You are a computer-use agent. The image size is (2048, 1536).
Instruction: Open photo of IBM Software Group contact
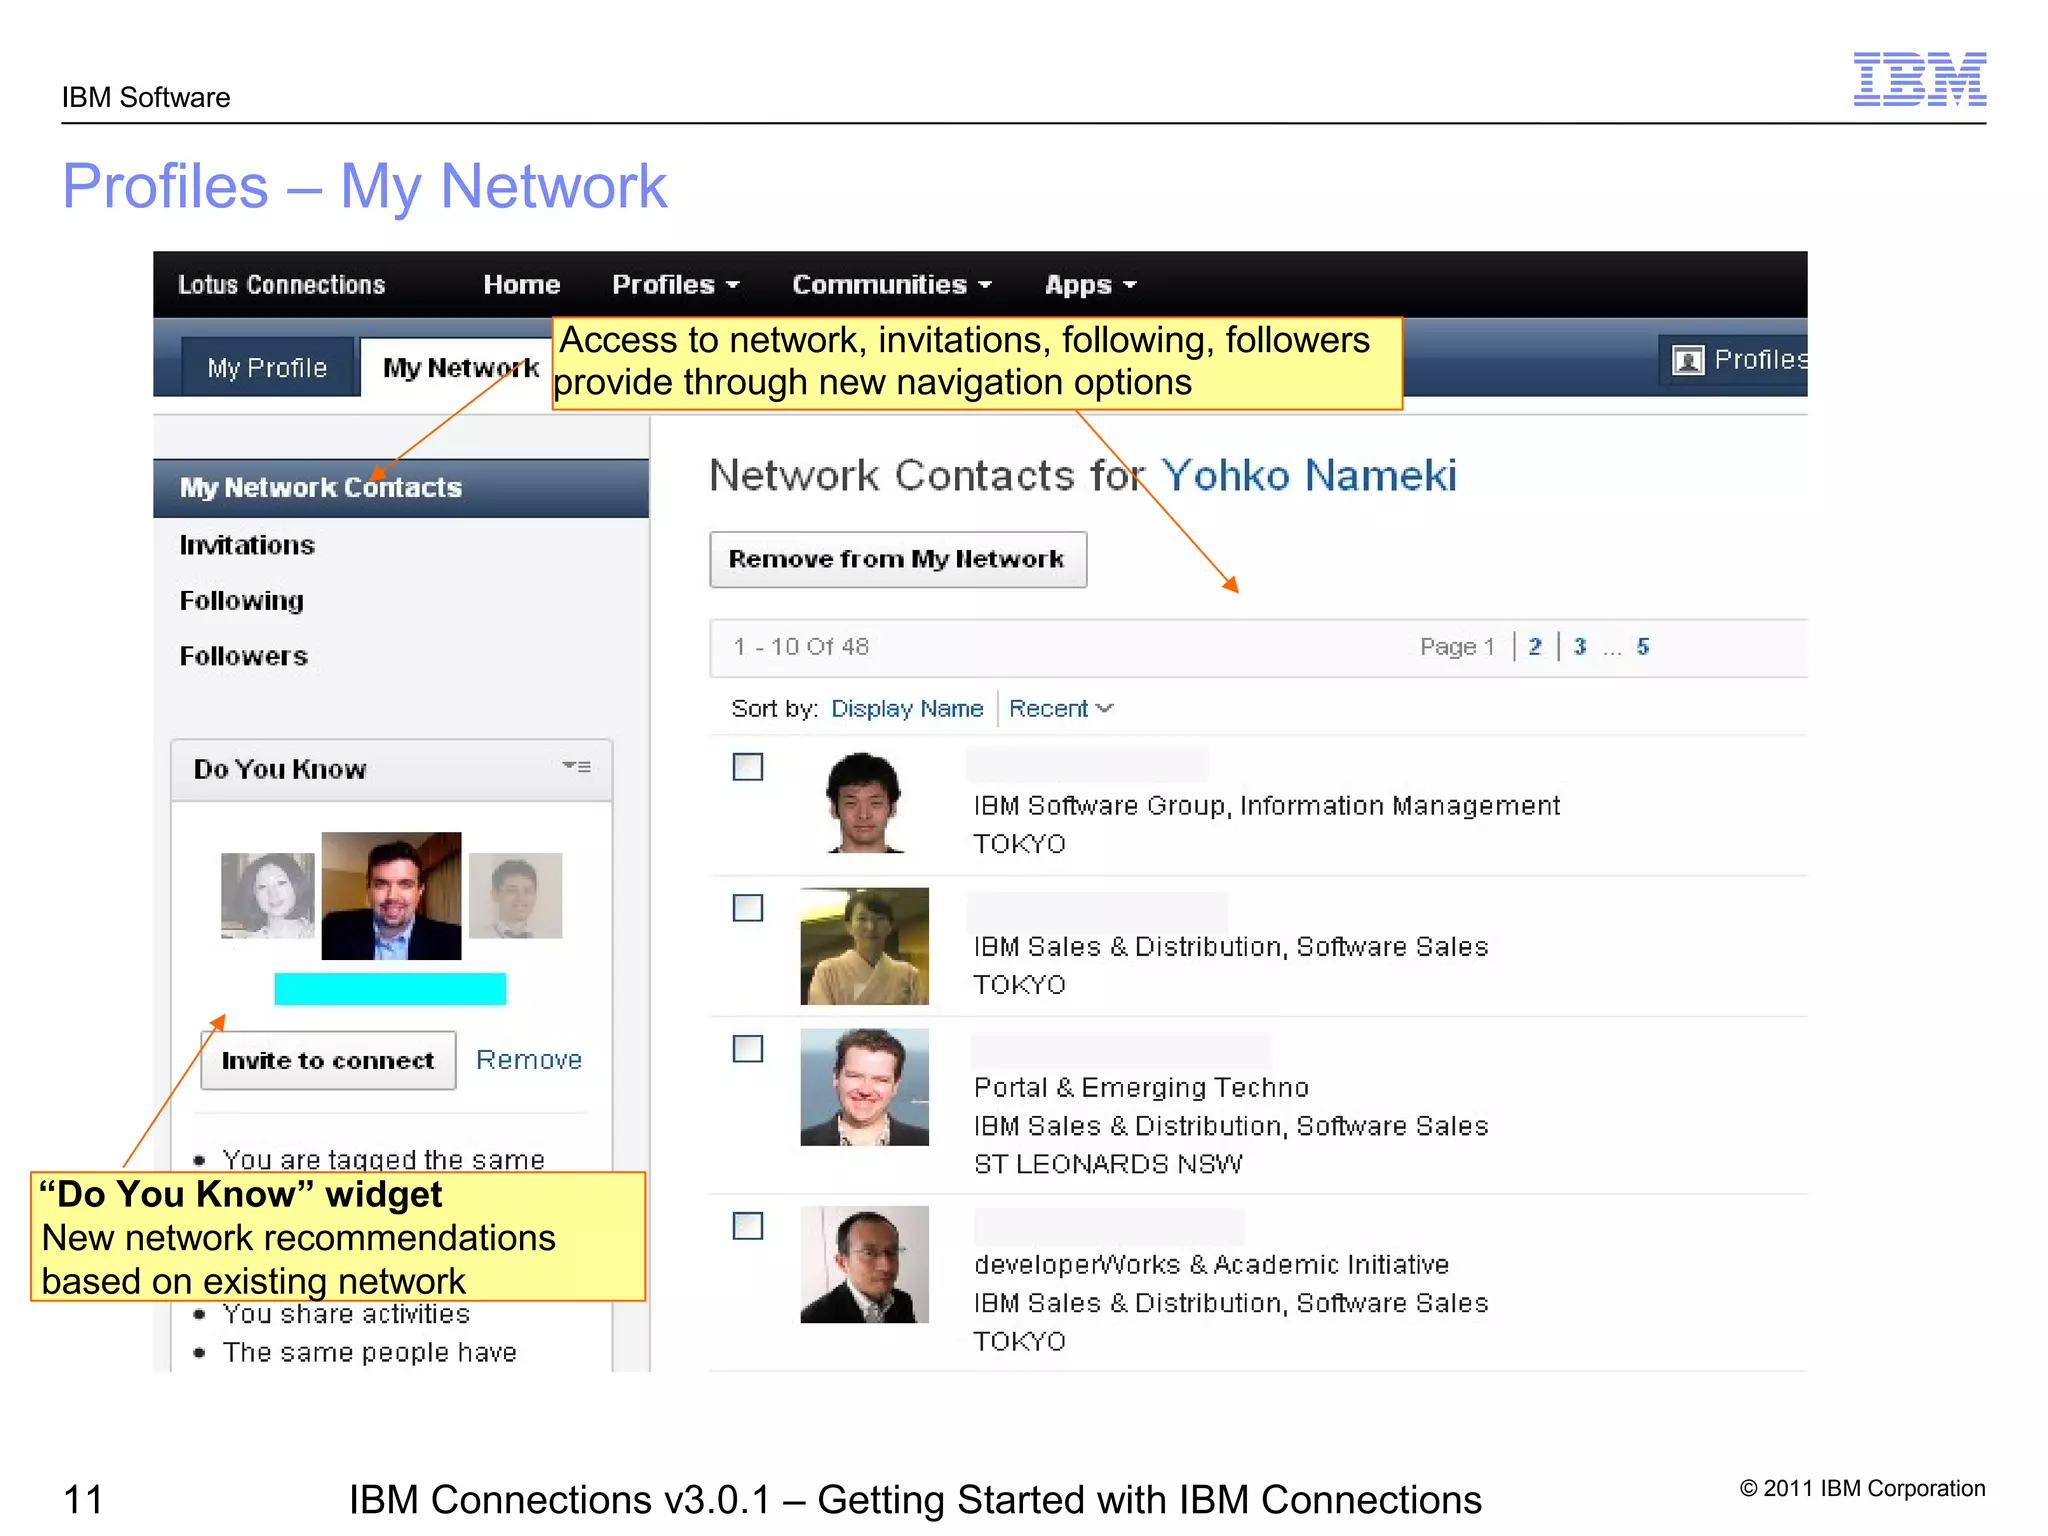point(865,803)
